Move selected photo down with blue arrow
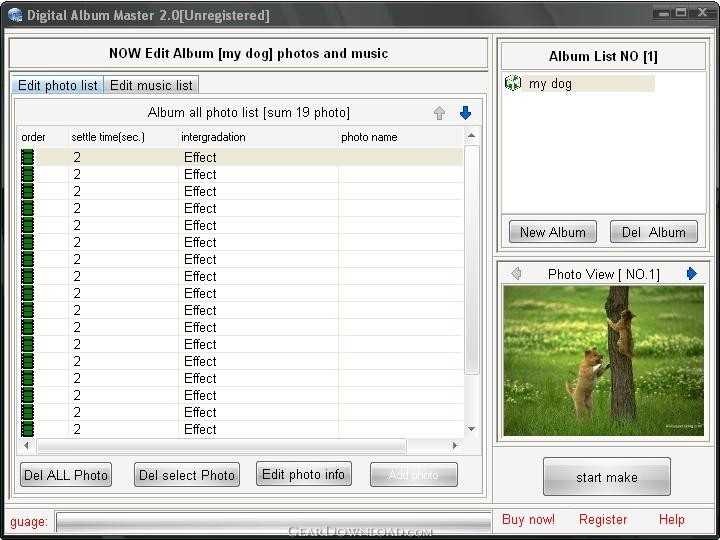720x540 pixels. 465,113
